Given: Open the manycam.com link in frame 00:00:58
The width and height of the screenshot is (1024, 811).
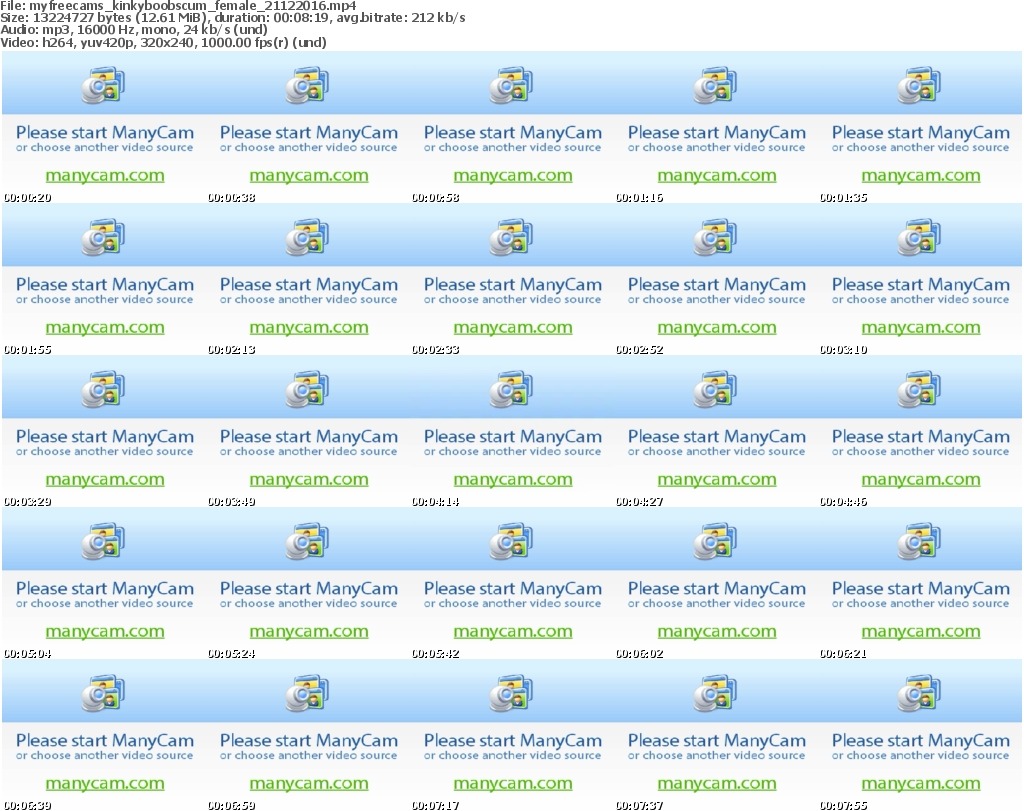Looking at the screenshot, I should tap(513, 176).
